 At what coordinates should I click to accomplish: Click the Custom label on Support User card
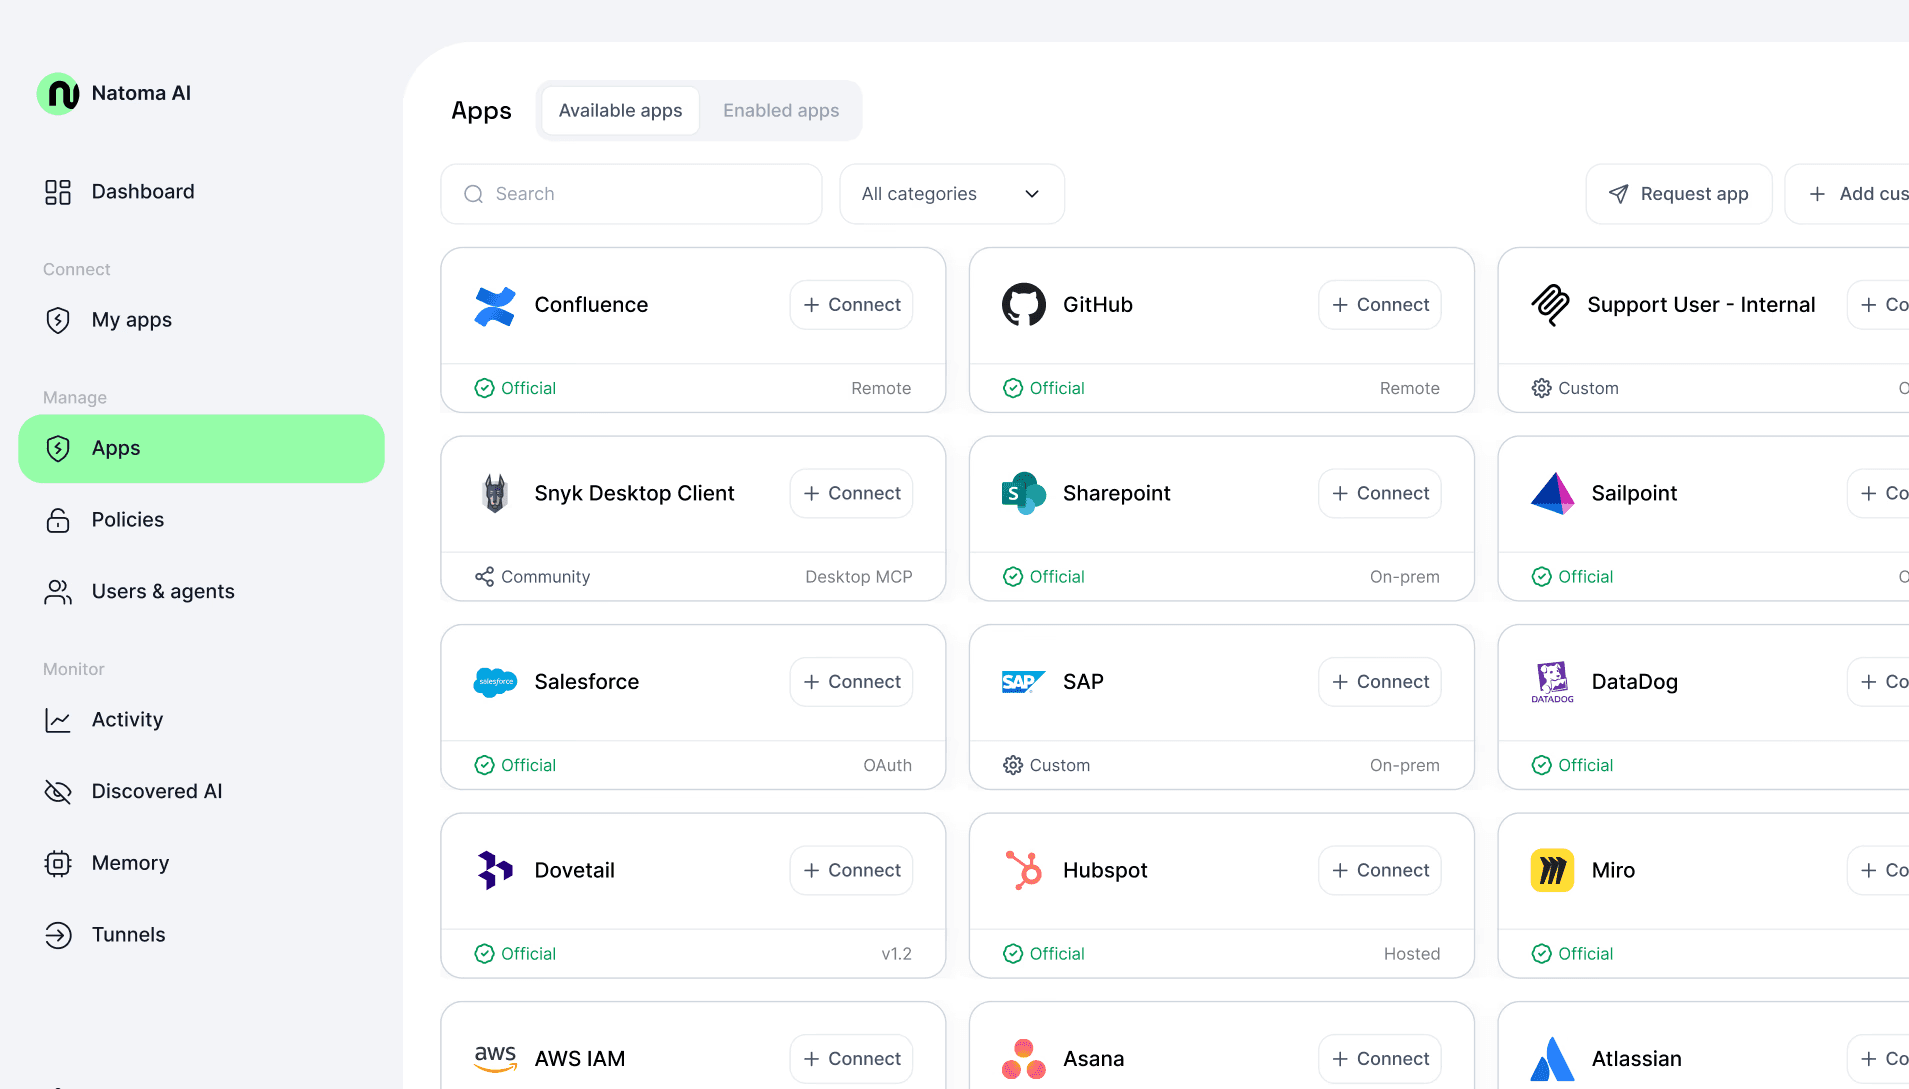pyautogui.click(x=1575, y=389)
